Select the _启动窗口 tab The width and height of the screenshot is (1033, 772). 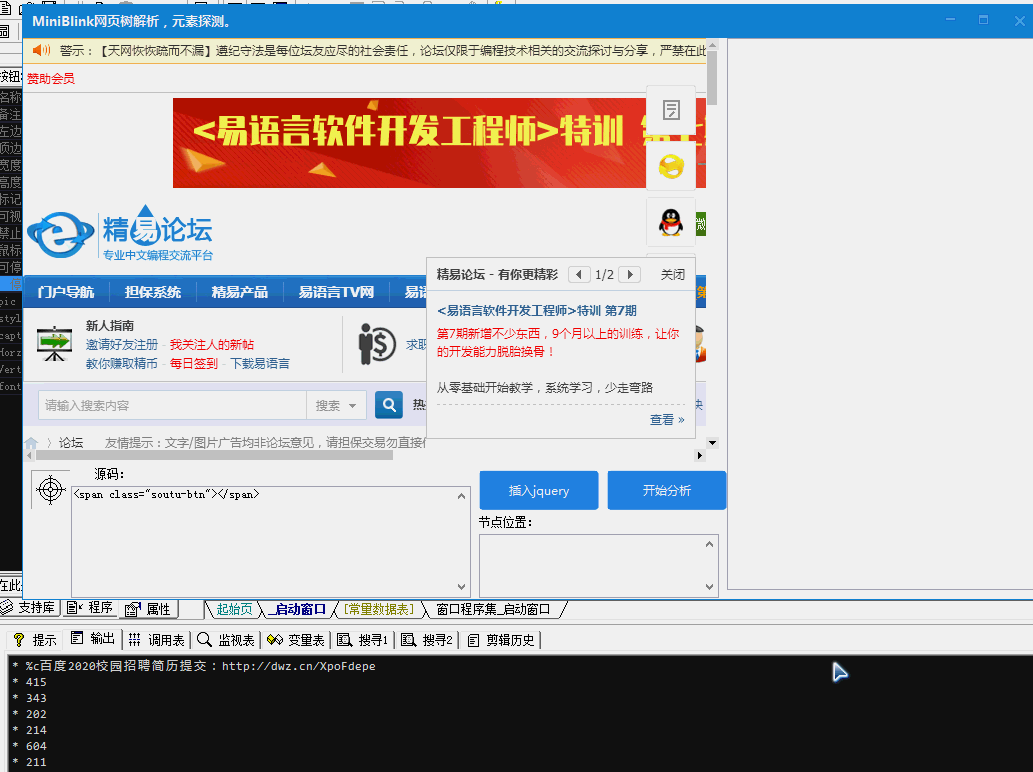pos(297,609)
